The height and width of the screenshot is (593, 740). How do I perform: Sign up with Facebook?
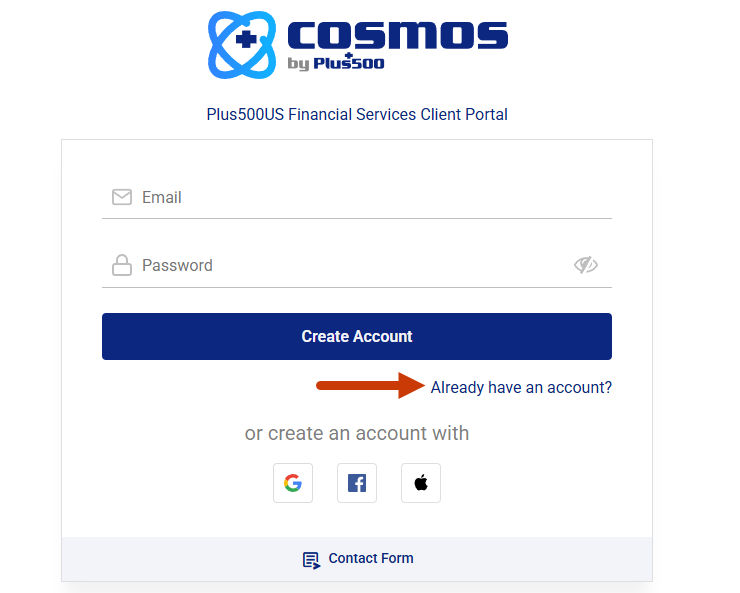(x=357, y=483)
